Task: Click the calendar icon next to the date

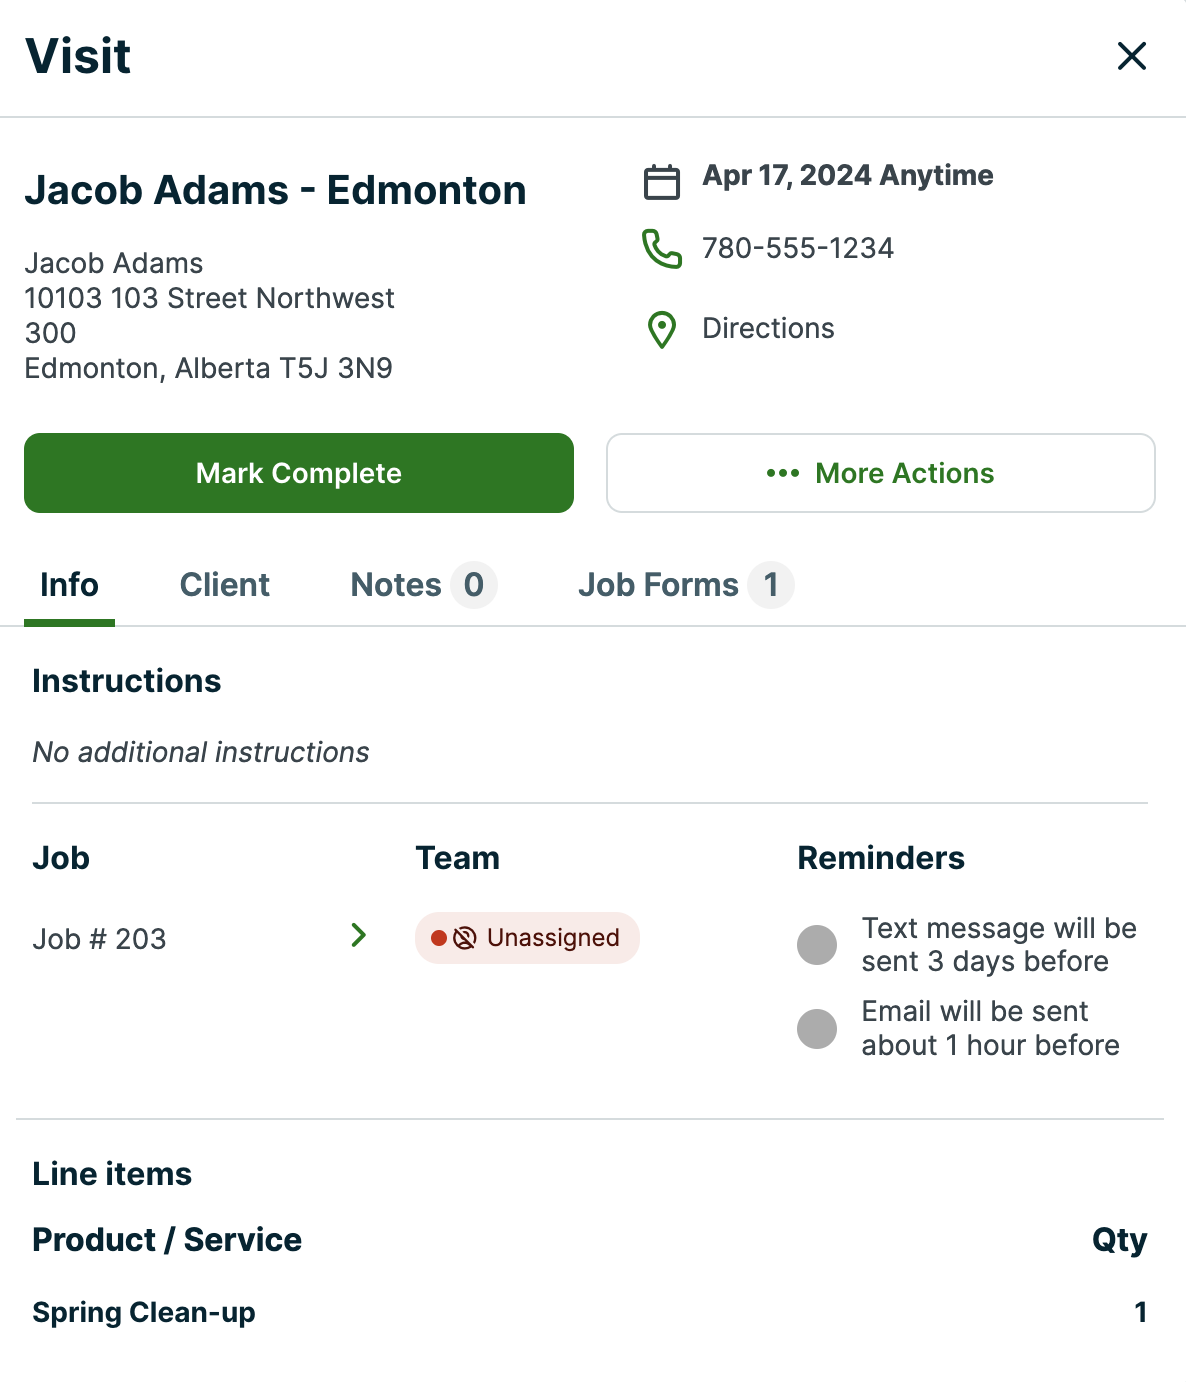Action: pyautogui.click(x=661, y=182)
